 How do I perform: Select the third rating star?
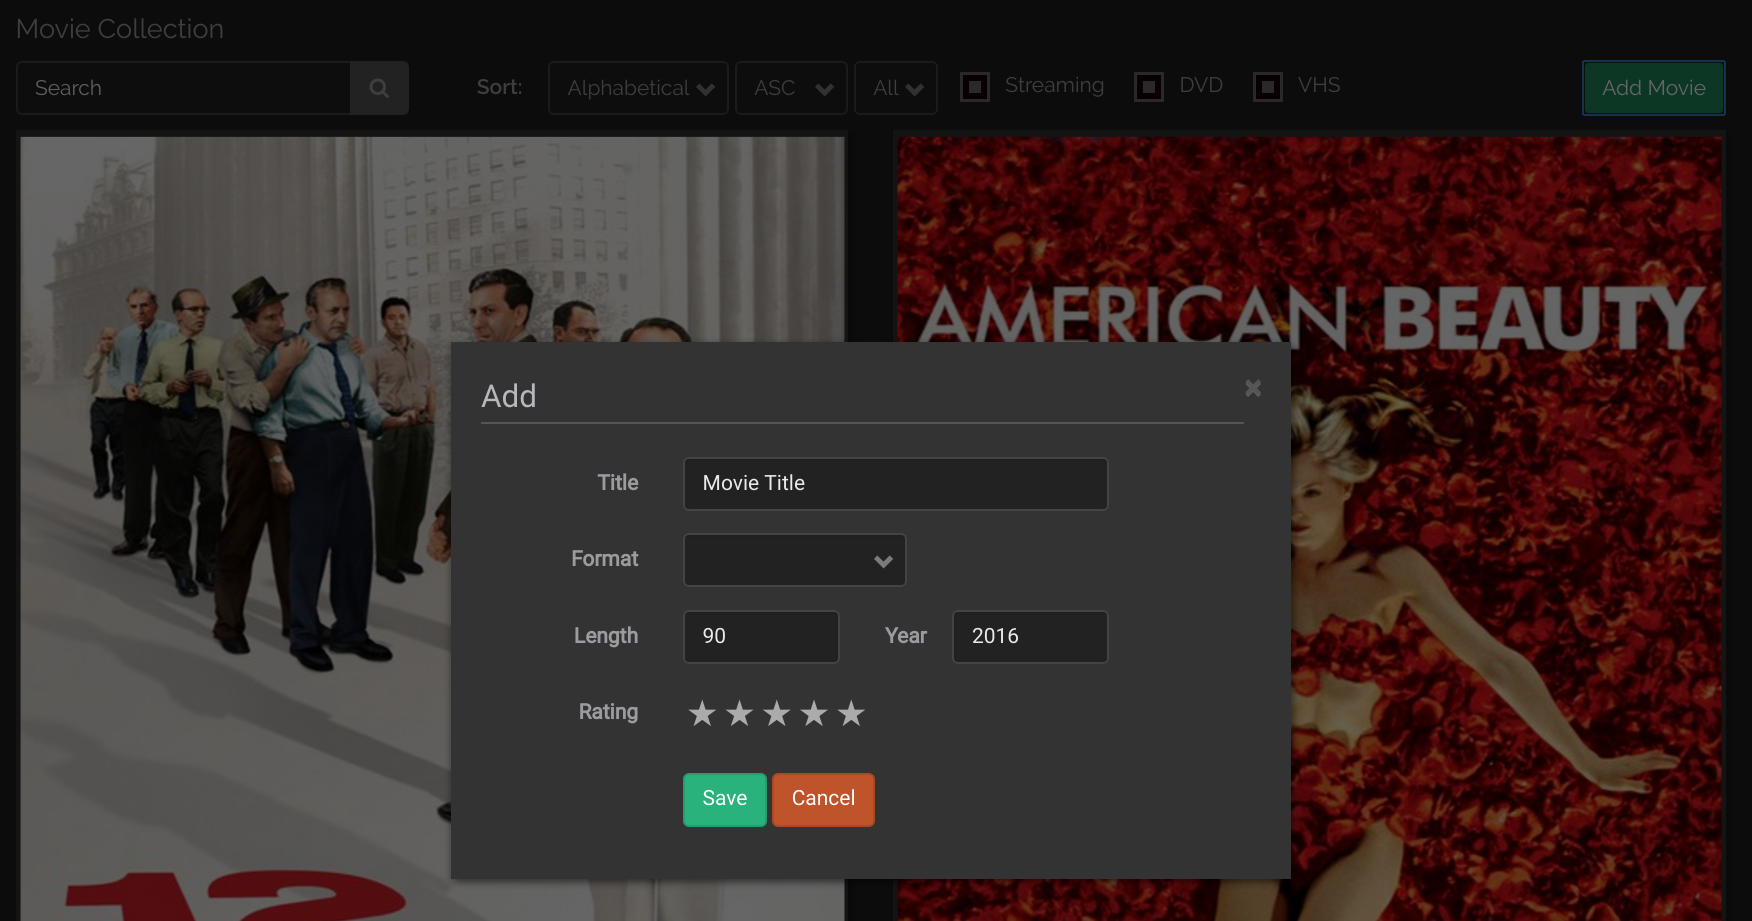coord(776,713)
